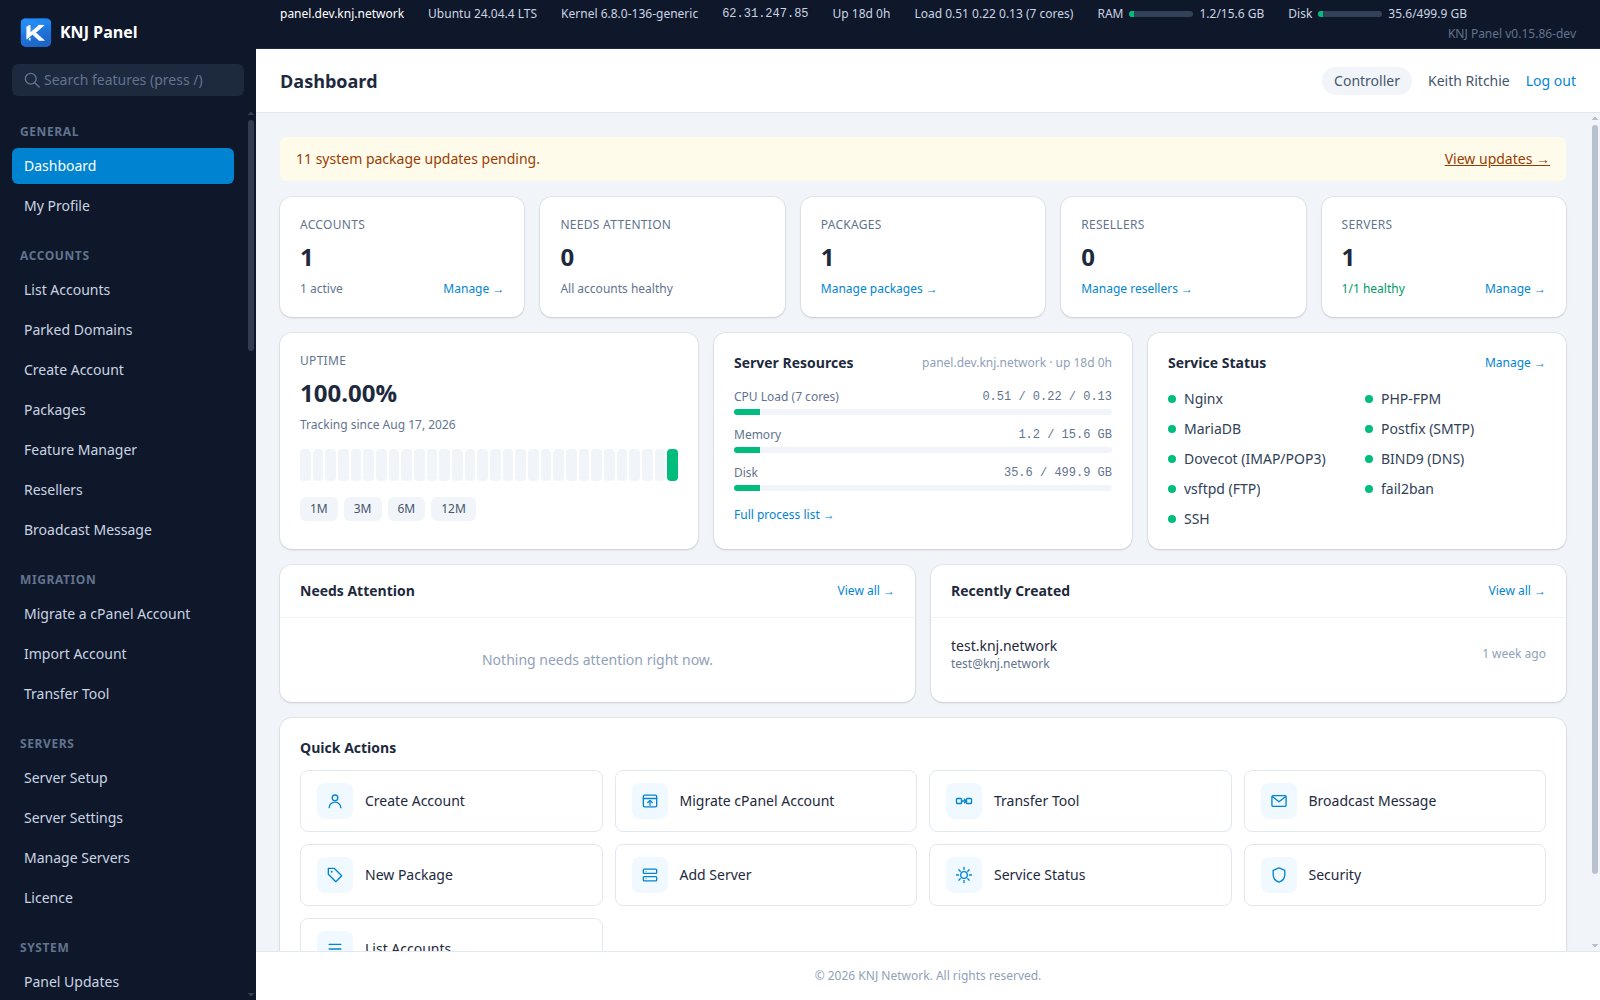The width and height of the screenshot is (1600, 1000).
Task: Click the magnifier icon in the search box
Action: pyautogui.click(x=32, y=80)
